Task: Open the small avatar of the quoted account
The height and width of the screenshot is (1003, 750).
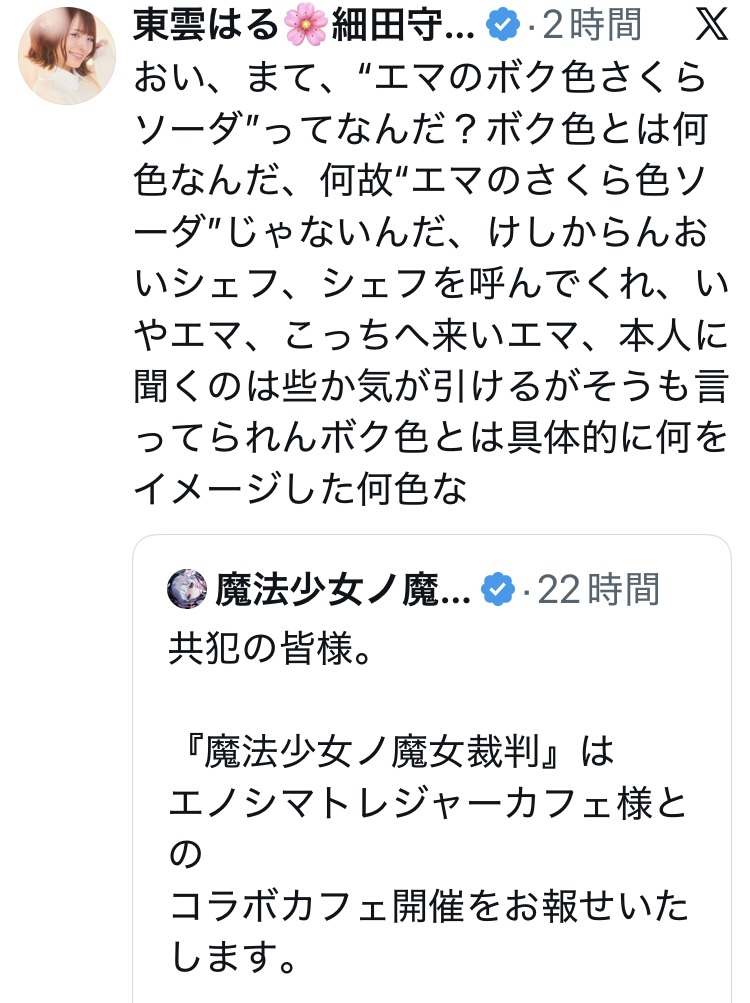Action: 187,590
